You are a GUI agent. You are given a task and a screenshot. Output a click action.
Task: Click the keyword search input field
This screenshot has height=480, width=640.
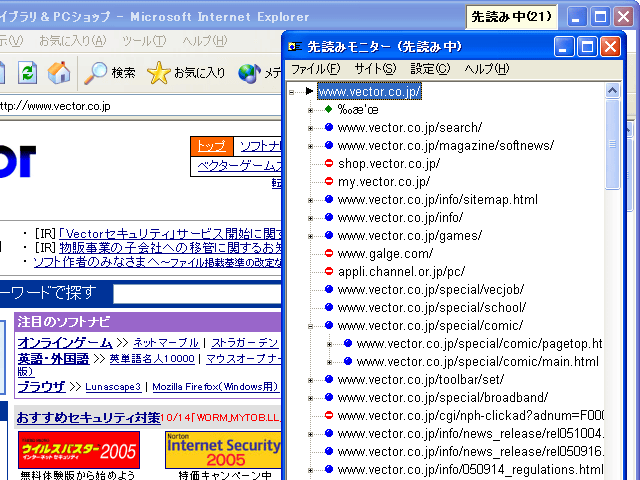point(197,294)
